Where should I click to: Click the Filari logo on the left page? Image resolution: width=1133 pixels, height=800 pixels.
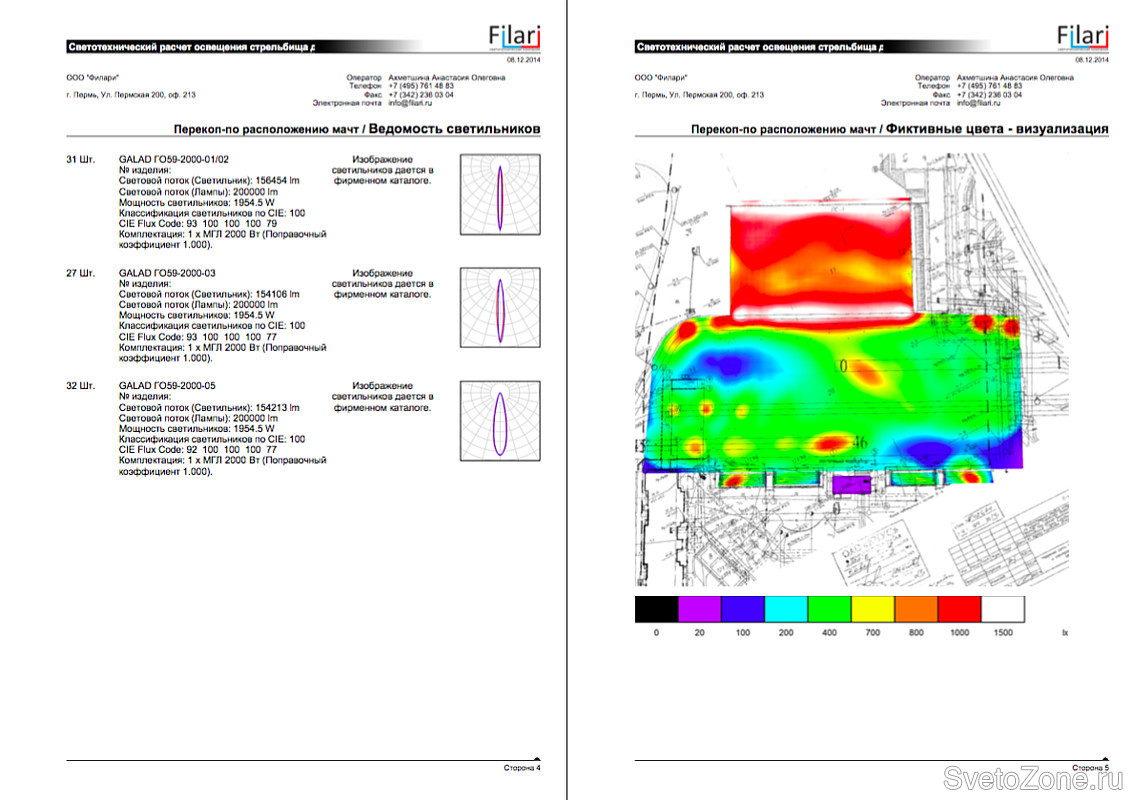514,37
